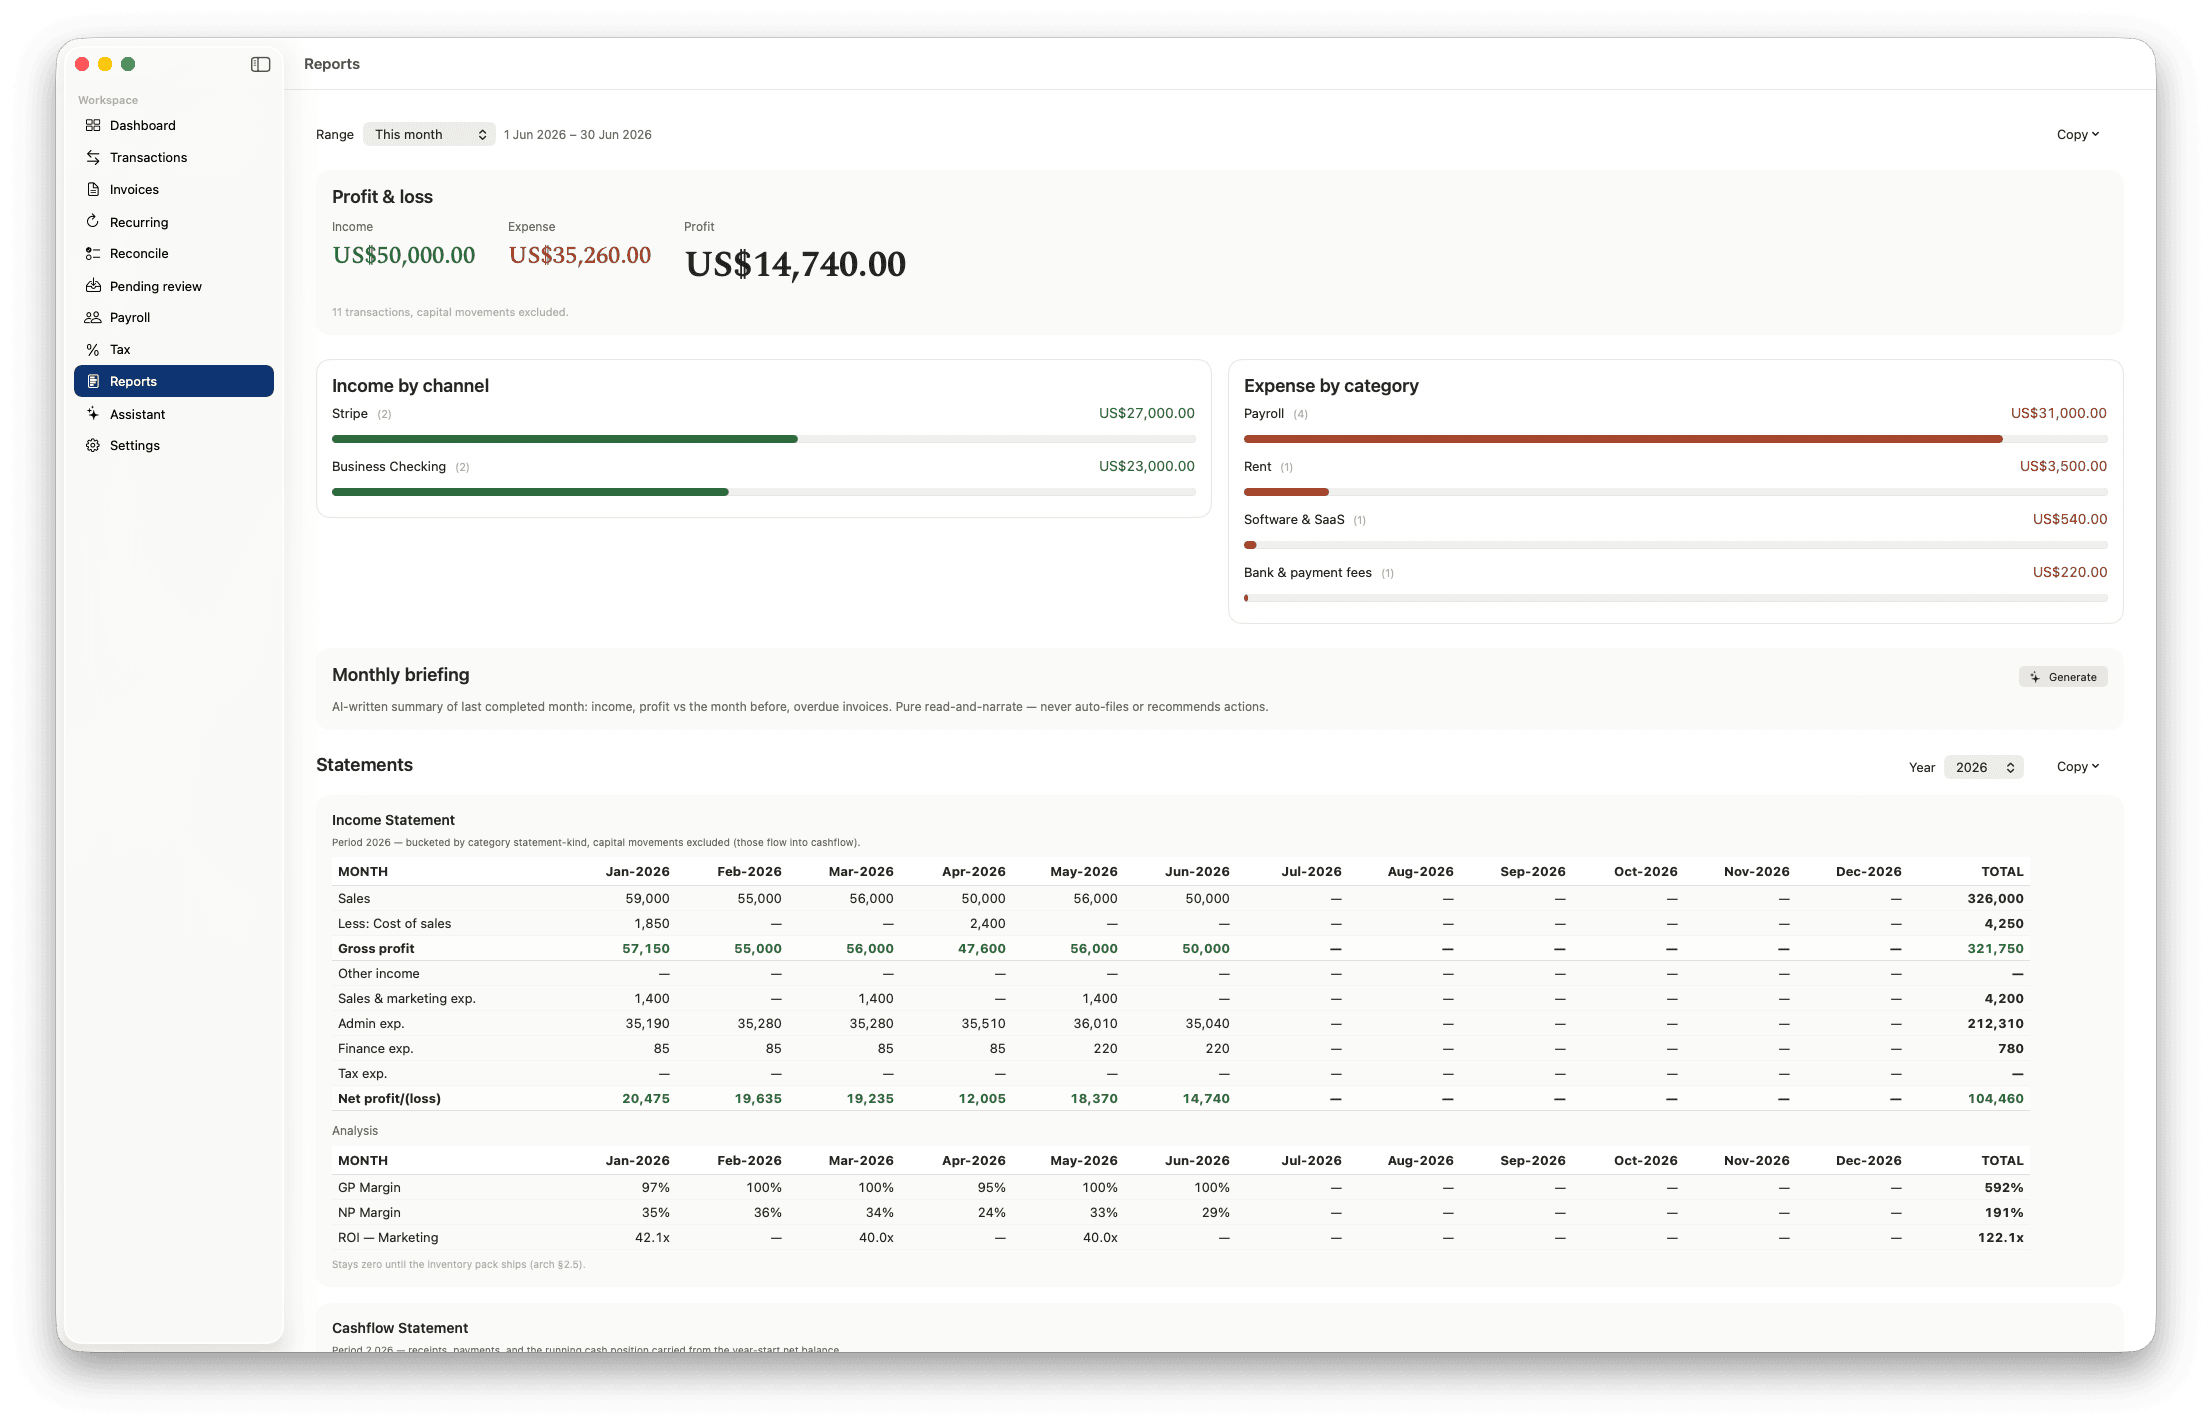Open Reconcile from the sidebar
Image resolution: width=2212 pixels, height=1426 pixels.
(x=174, y=253)
